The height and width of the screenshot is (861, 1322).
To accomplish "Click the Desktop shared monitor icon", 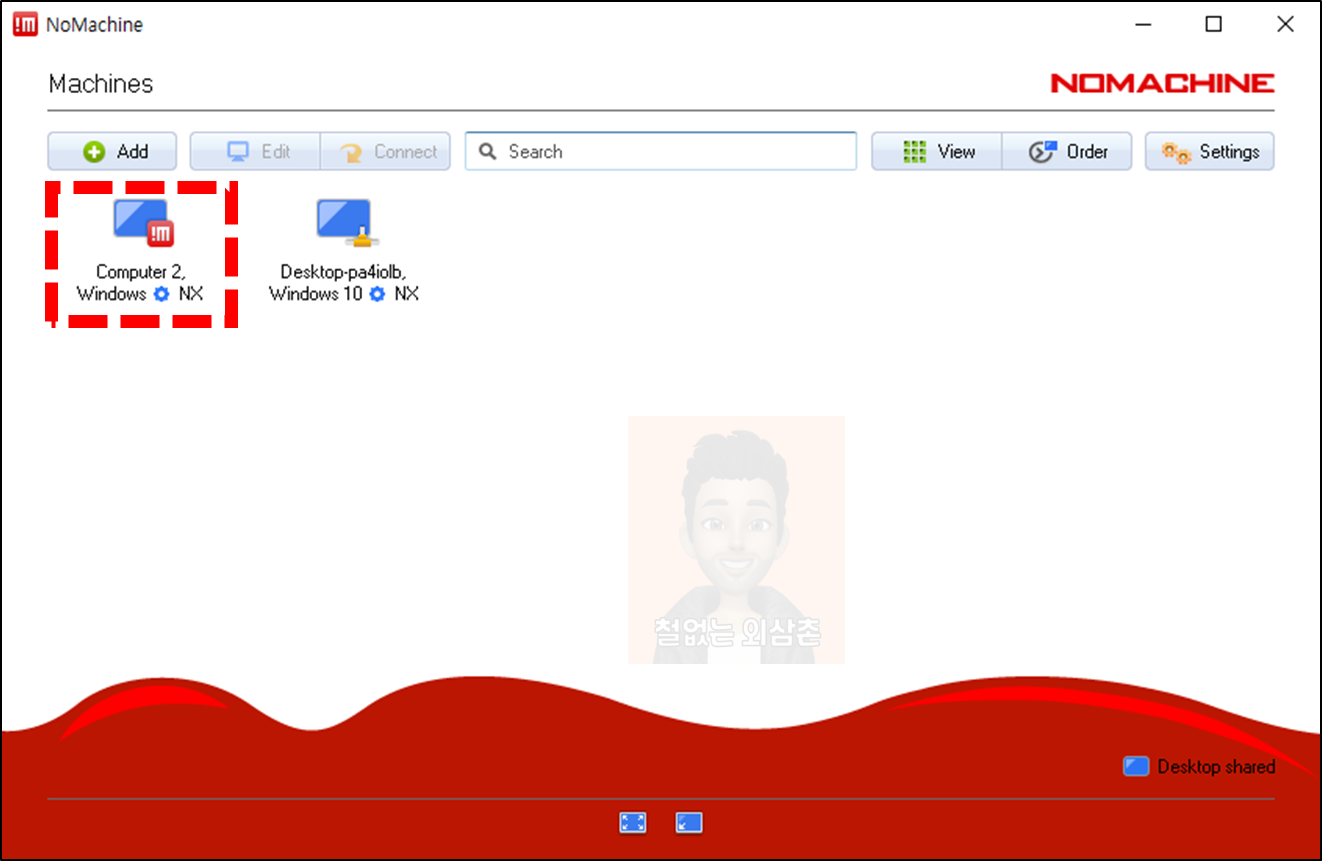I will [x=1136, y=767].
